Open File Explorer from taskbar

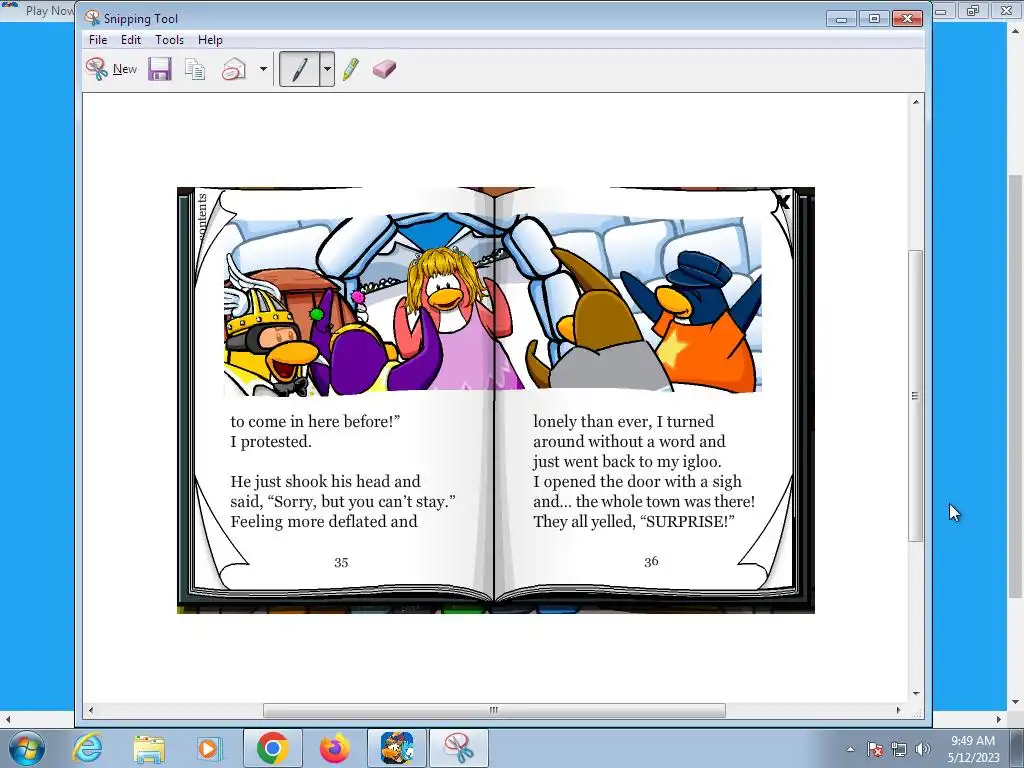pyautogui.click(x=149, y=748)
